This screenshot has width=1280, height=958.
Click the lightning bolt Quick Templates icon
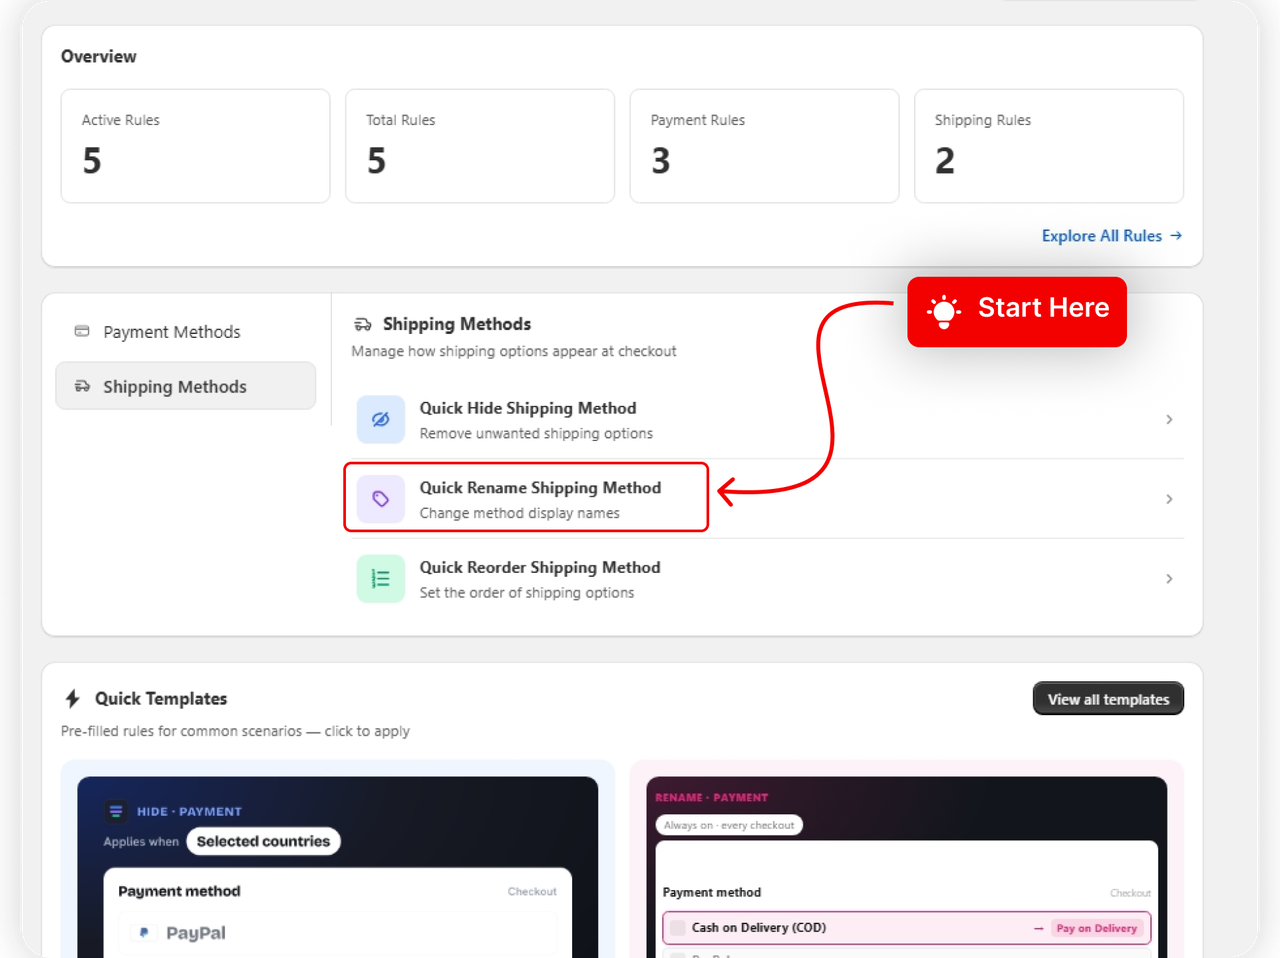[x=72, y=698]
